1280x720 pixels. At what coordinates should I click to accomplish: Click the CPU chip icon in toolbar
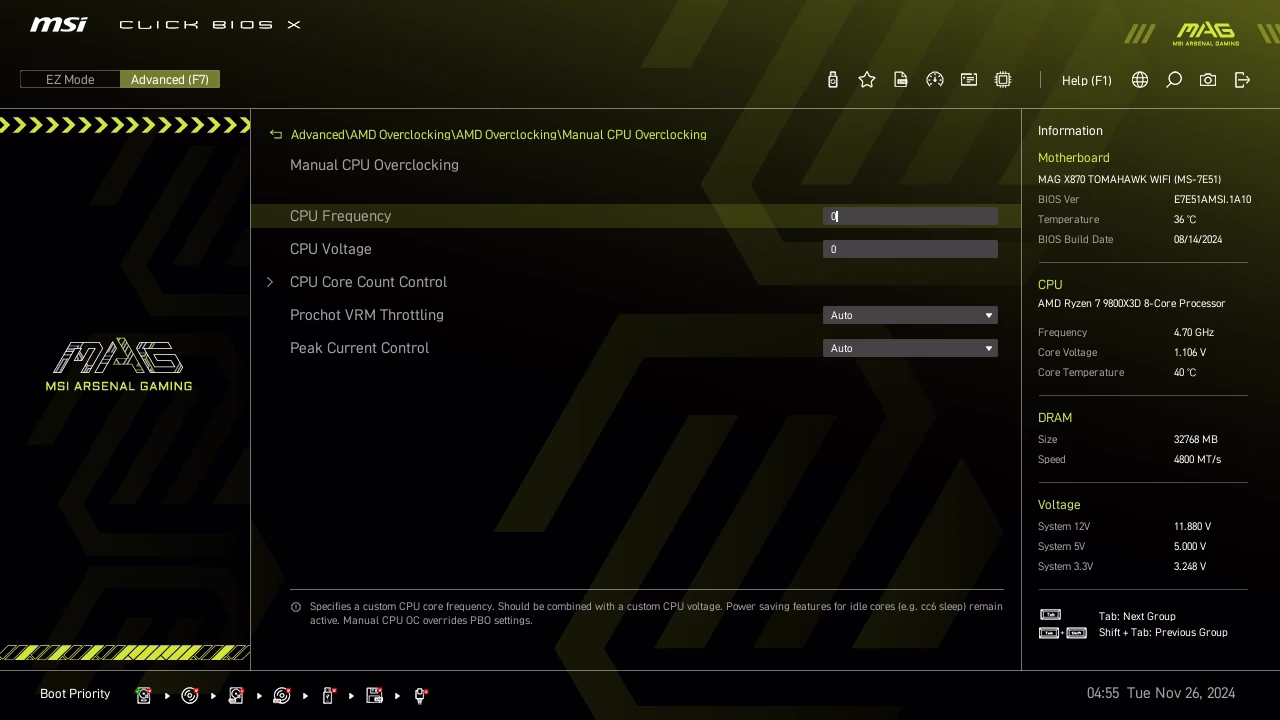[1003, 80]
